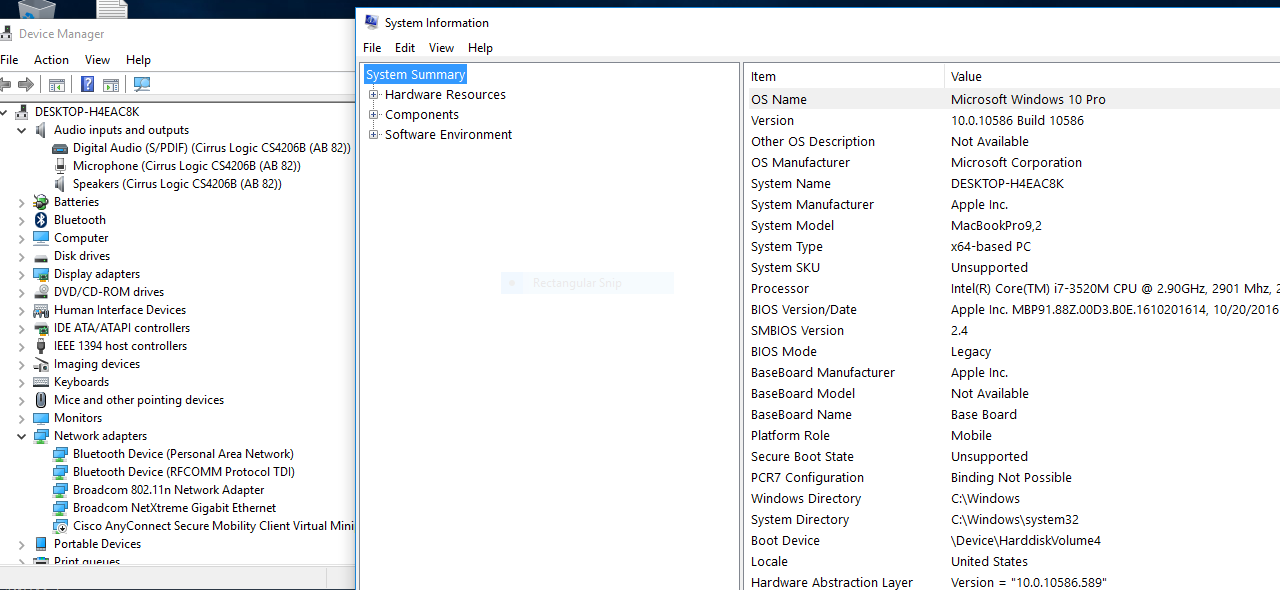1280x590 pixels.
Task: Click the IDE ATA/ATAPI controllers icon
Action: pyautogui.click(x=41, y=328)
